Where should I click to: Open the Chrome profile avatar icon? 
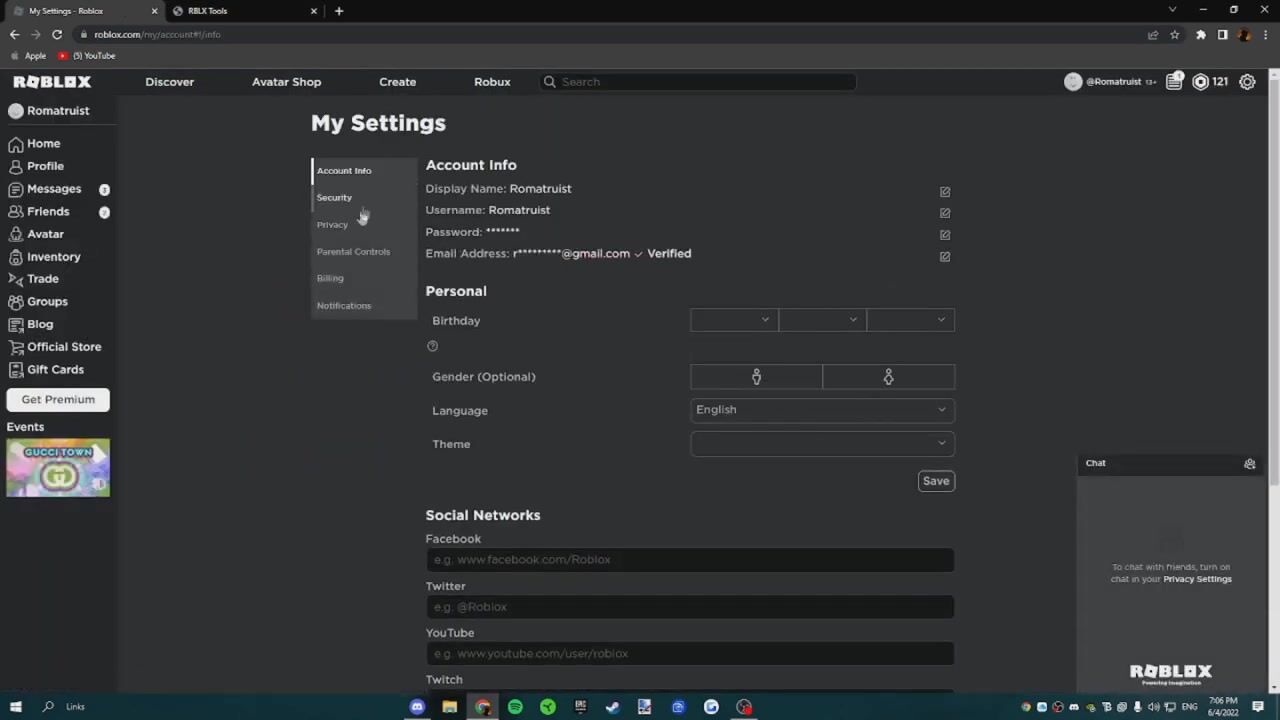point(1244,34)
